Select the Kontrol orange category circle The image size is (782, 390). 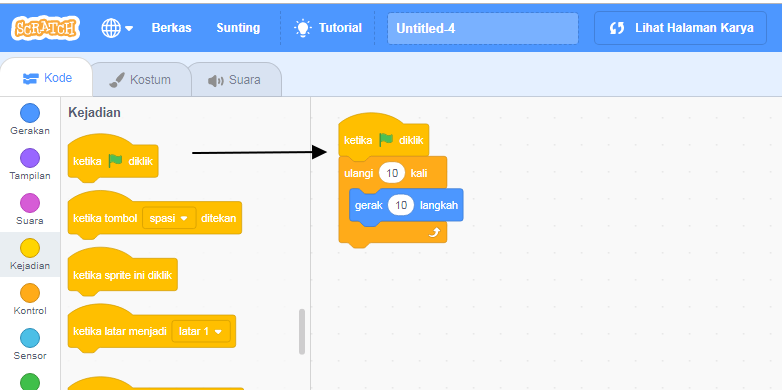(x=30, y=293)
